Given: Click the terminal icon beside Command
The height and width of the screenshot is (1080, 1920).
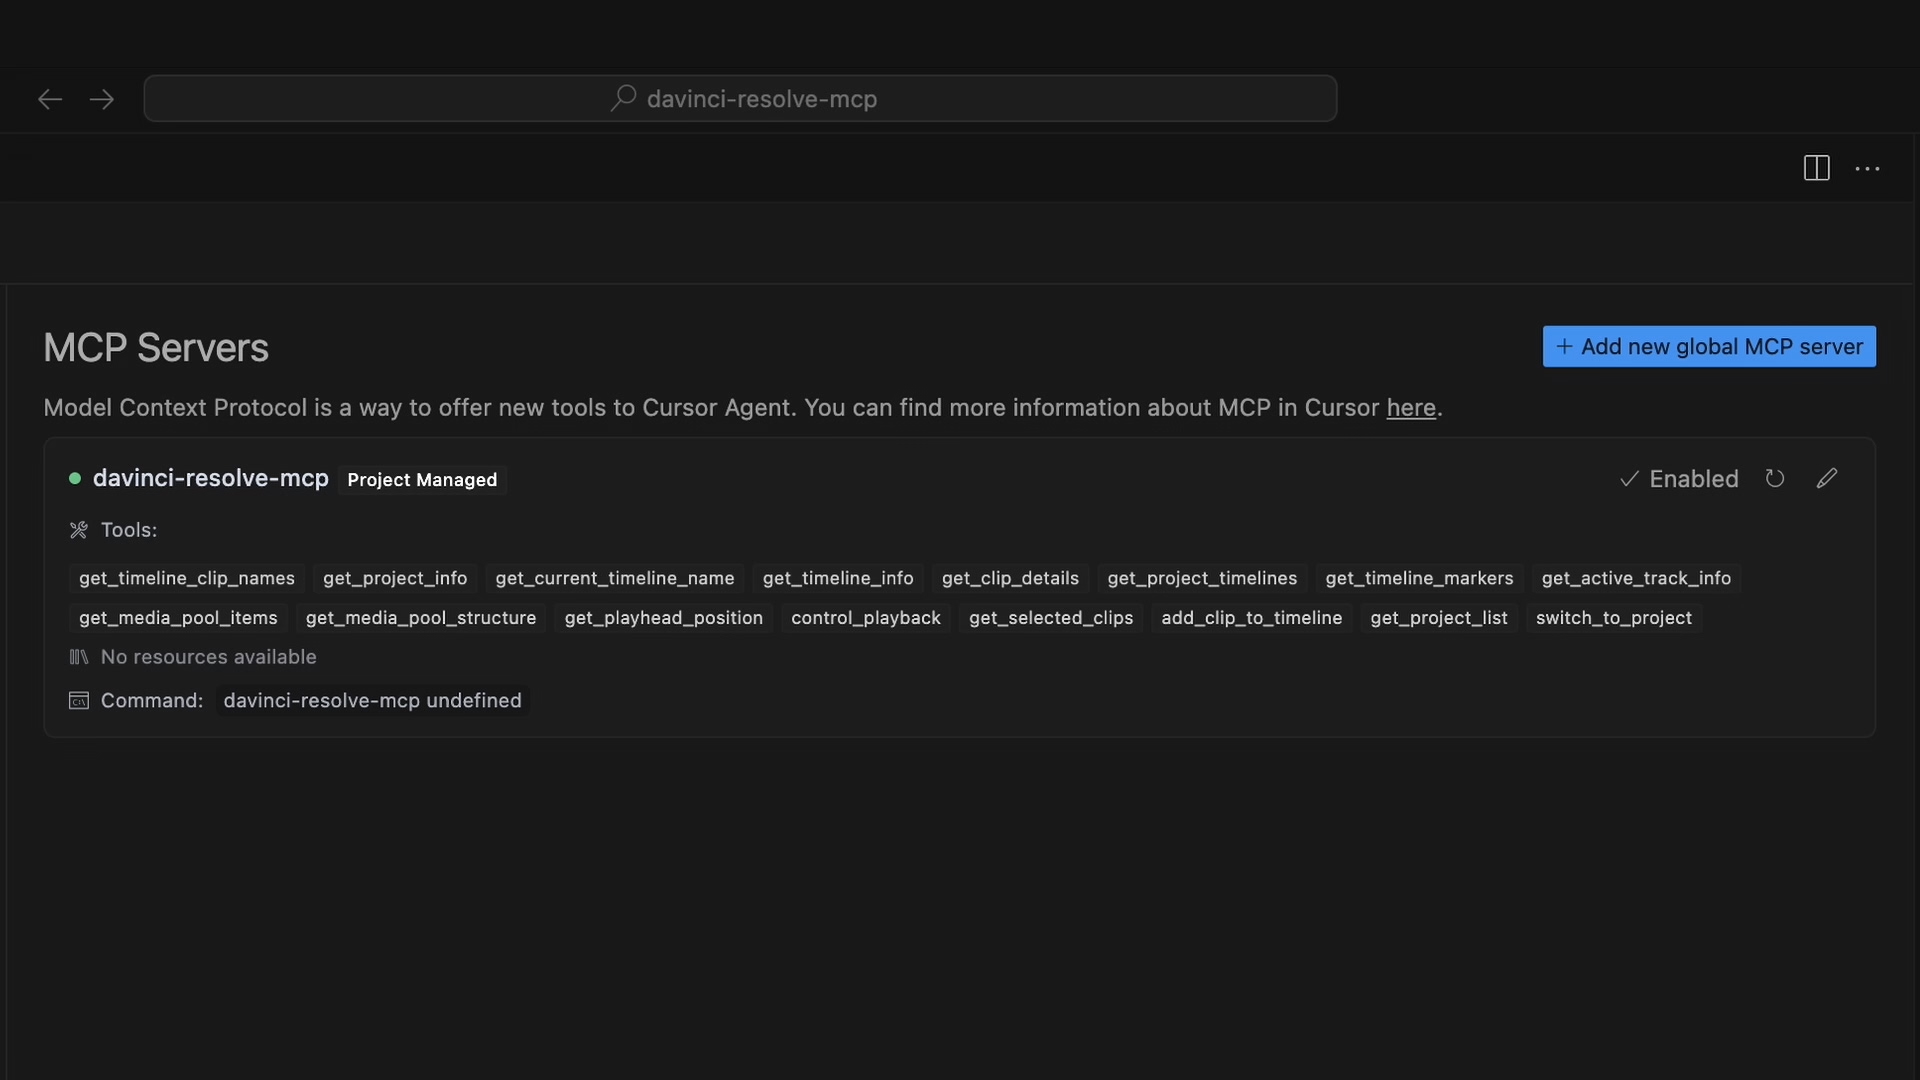Looking at the screenshot, I should click(78, 701).
